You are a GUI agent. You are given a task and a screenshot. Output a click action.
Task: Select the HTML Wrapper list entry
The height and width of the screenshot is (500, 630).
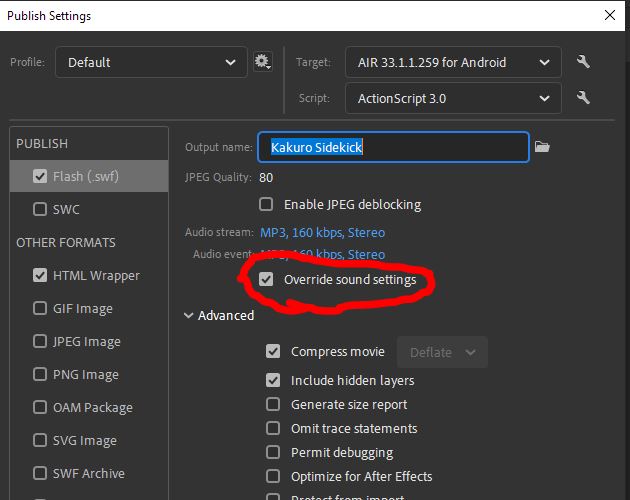tap(89, 275)
